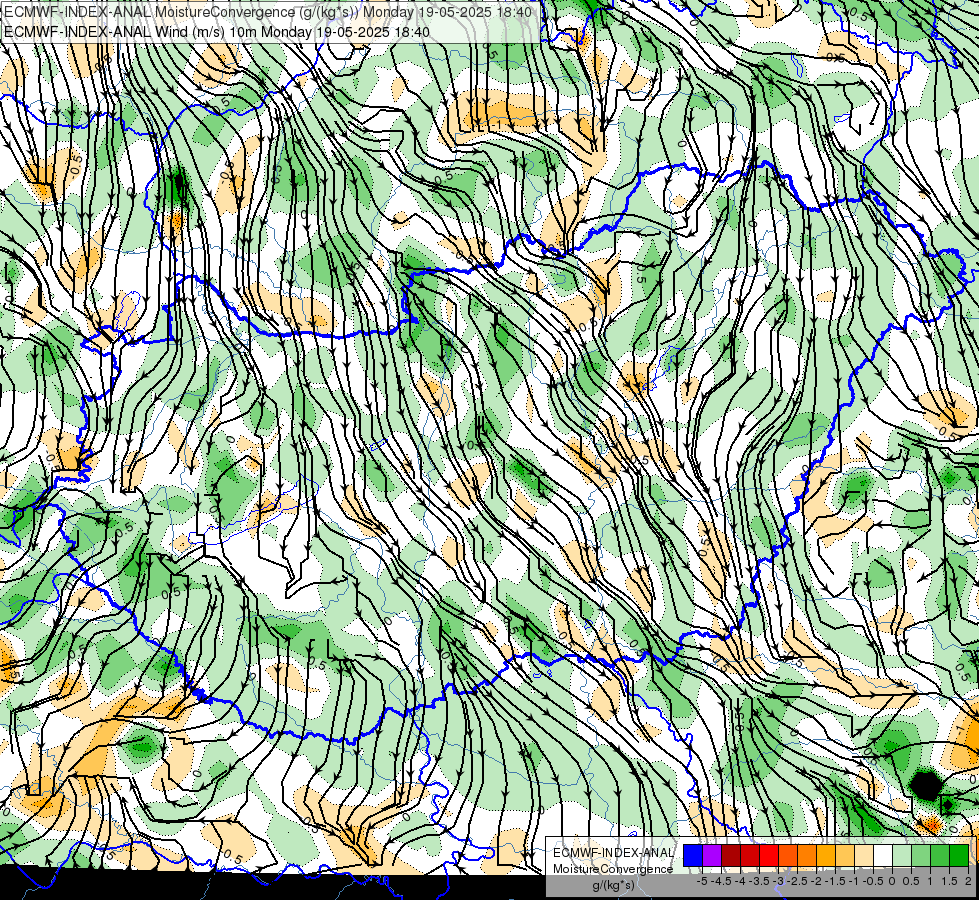
Task: Click the MoistureConvergence title line at top
Action: click(268, 12)
